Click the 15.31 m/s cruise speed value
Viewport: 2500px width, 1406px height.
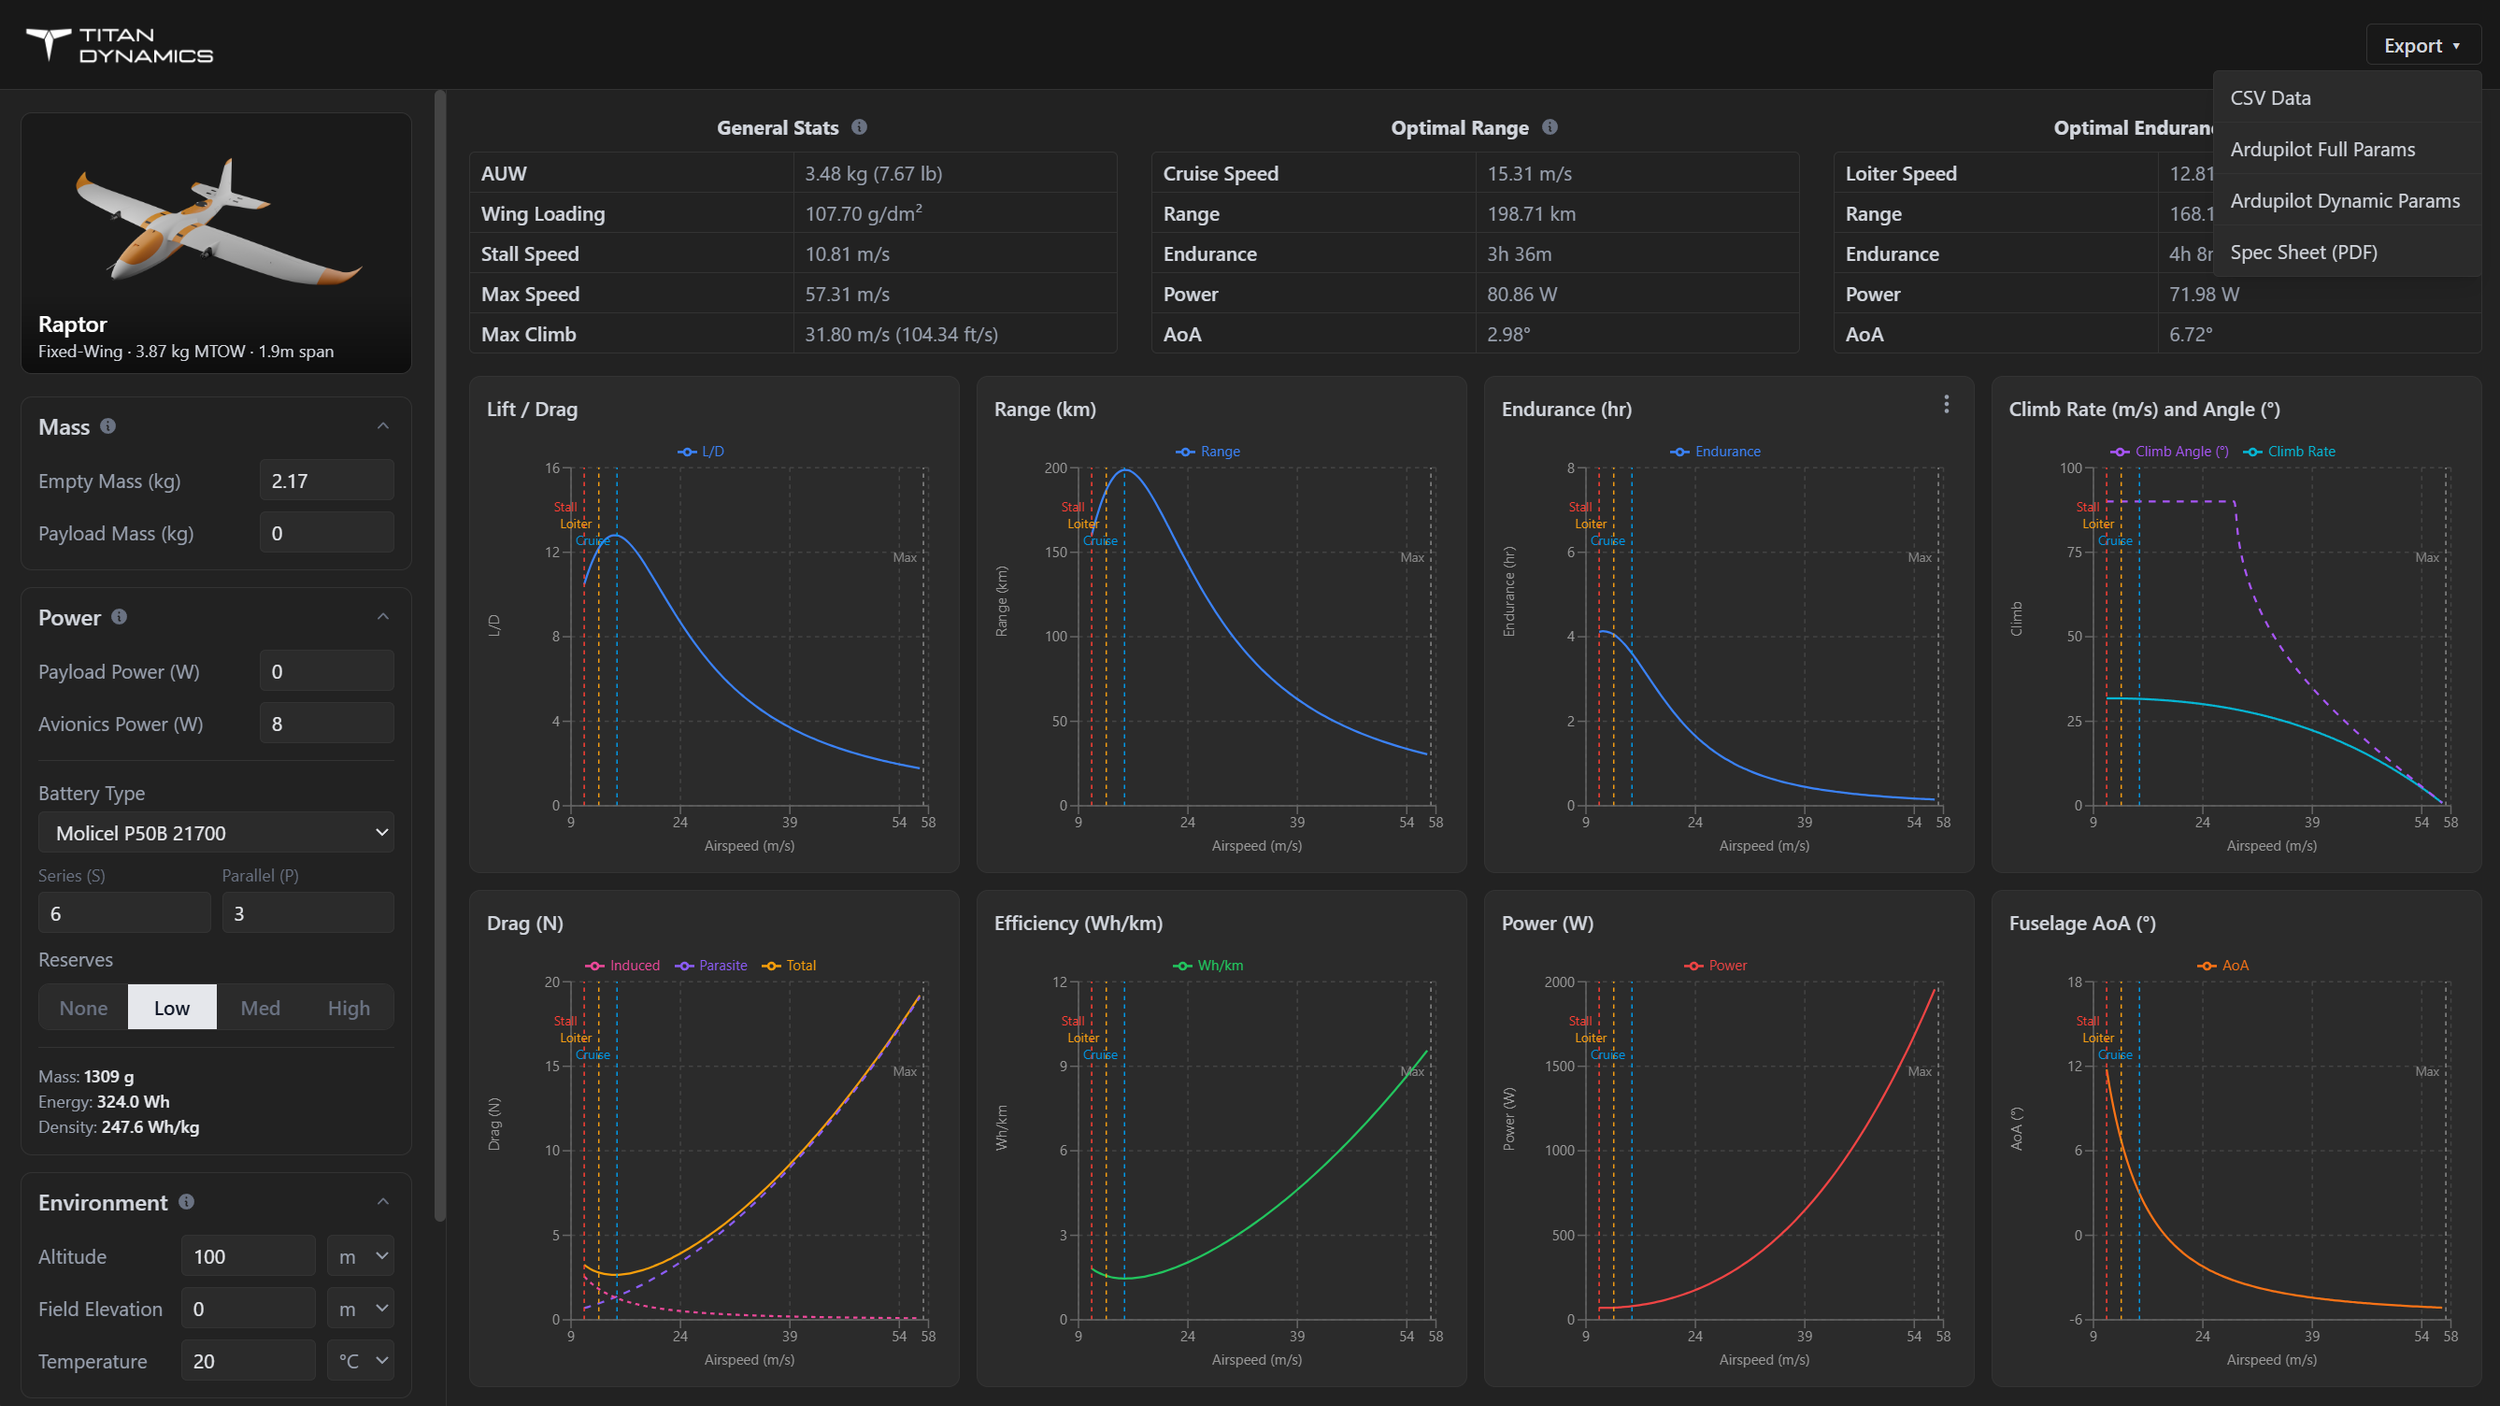tap(1529, 174)
